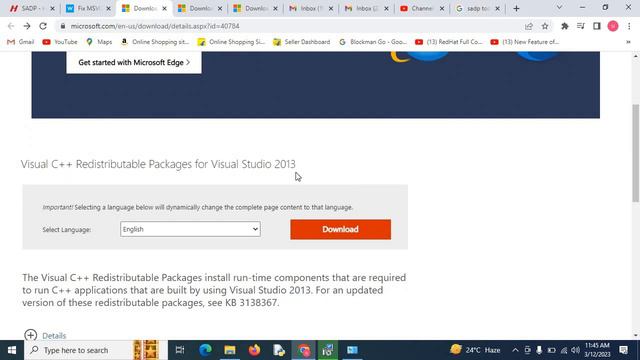
Task: Open the Maps bookmark
Action: coord(99,42)
